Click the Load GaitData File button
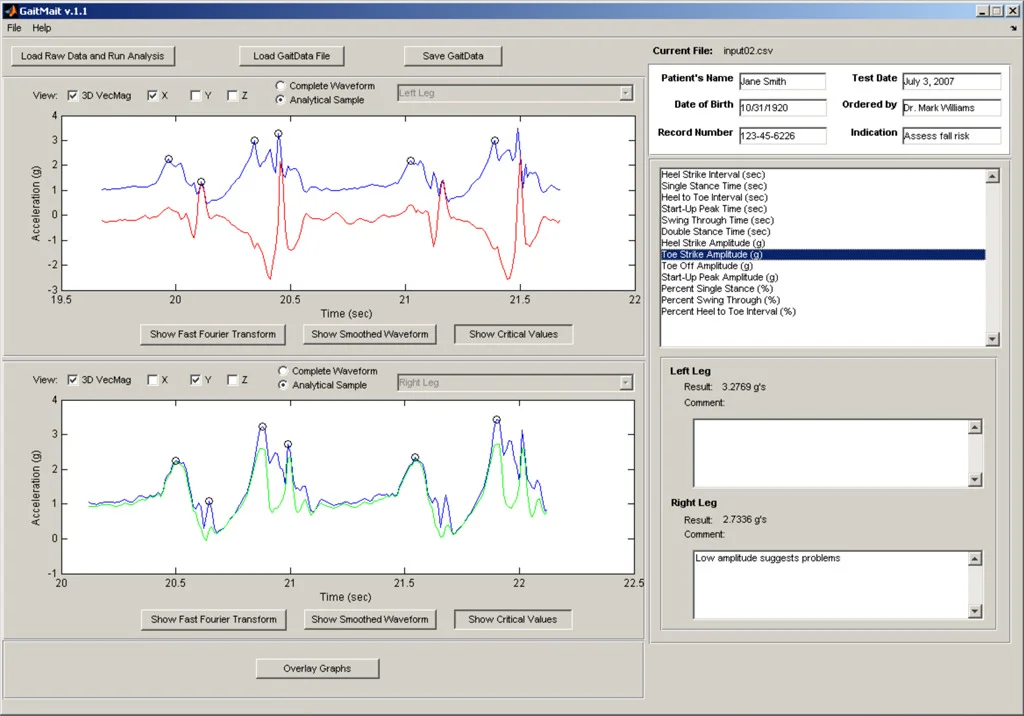The height and width of the screenshot is (716, 1024). 291,56
